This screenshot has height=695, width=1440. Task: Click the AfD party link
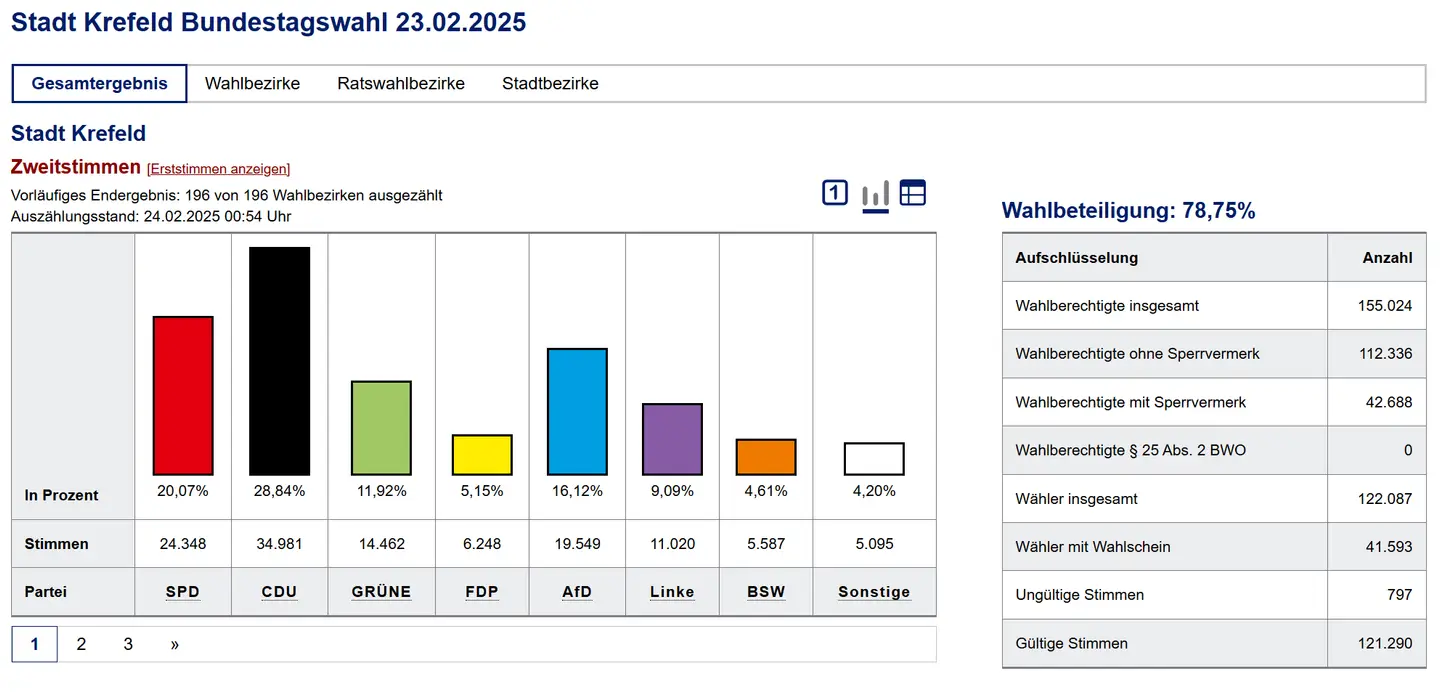(577, 592)
